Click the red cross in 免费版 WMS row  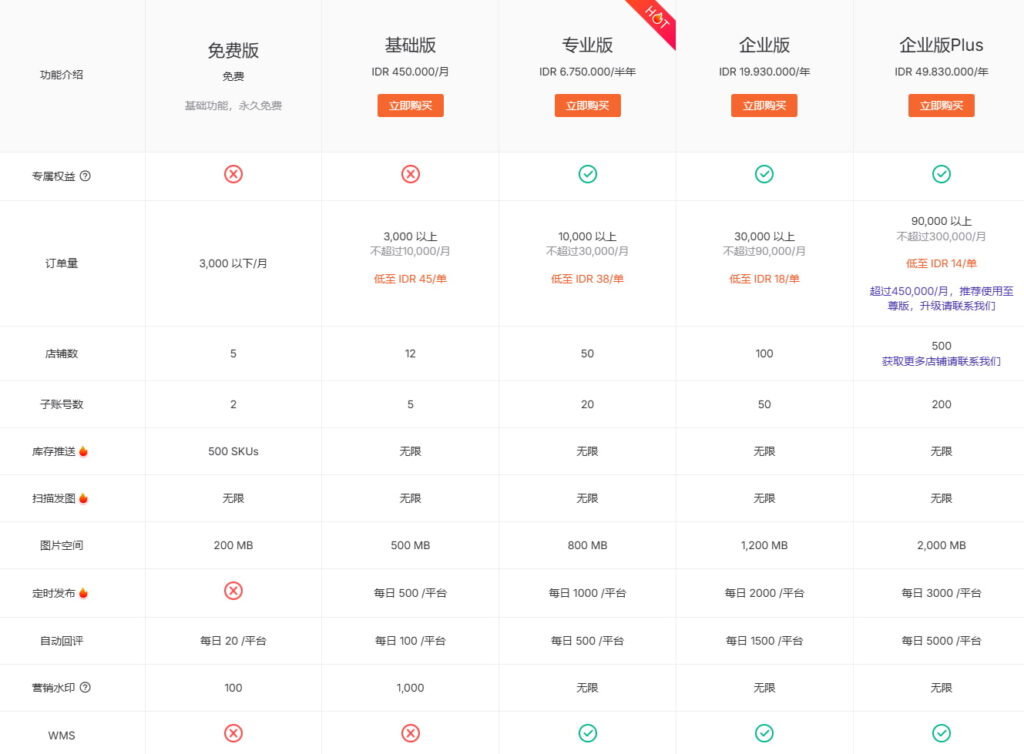(x=233, y=734)
